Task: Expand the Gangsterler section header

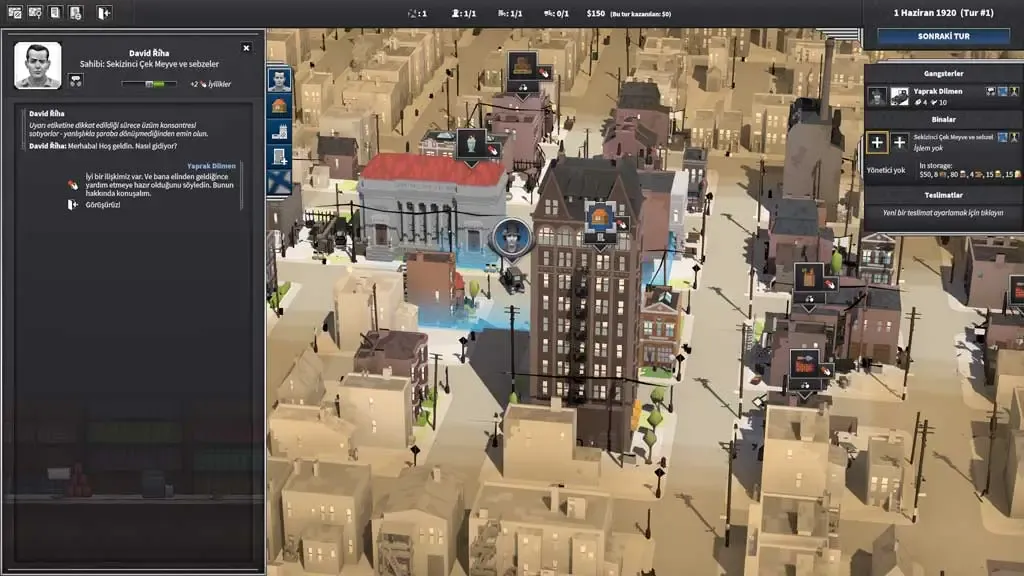Action: click(943, 74)
